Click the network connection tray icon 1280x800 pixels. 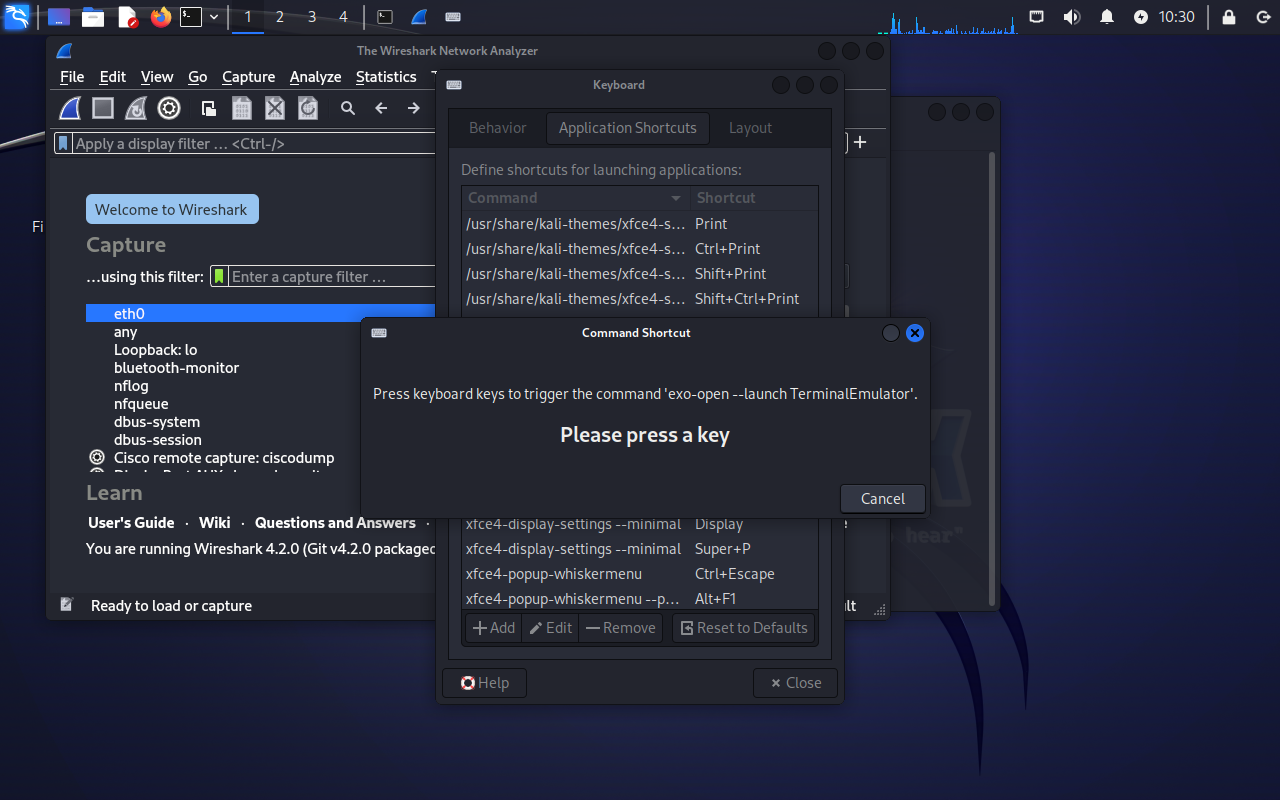pos(1037,17)
